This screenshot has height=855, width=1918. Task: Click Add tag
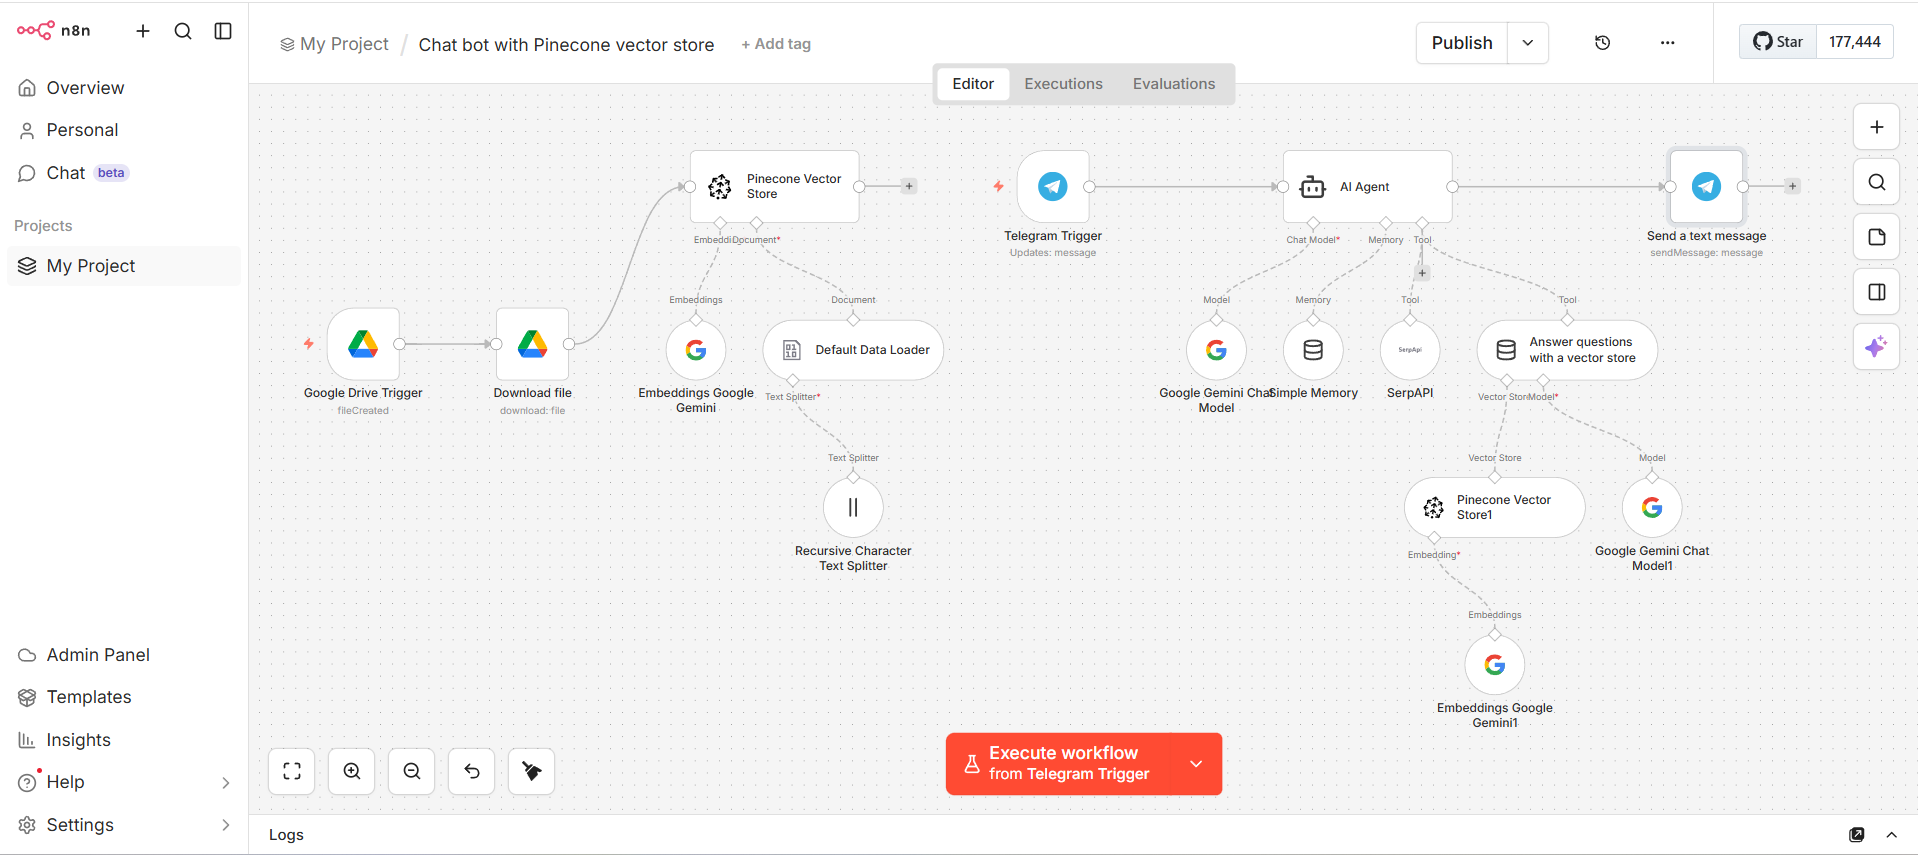776,44
